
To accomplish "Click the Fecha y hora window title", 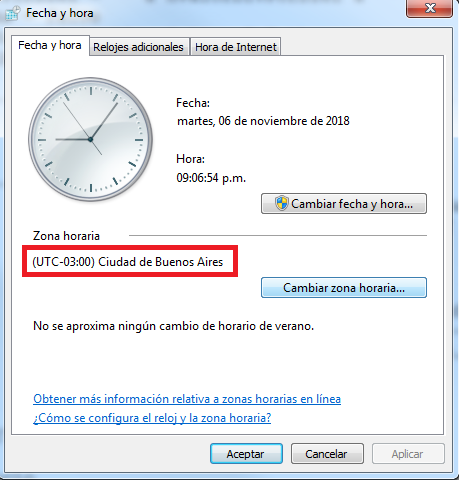I will 60,13.
